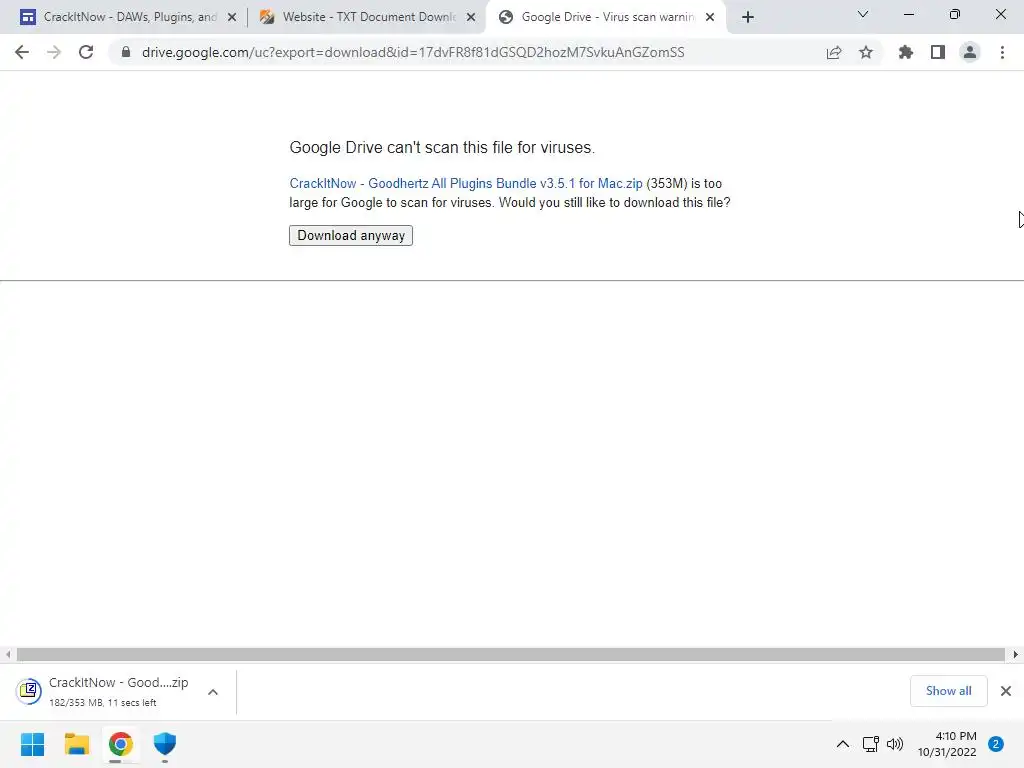Close the Website TXT Document tab

tap(471, 18)
